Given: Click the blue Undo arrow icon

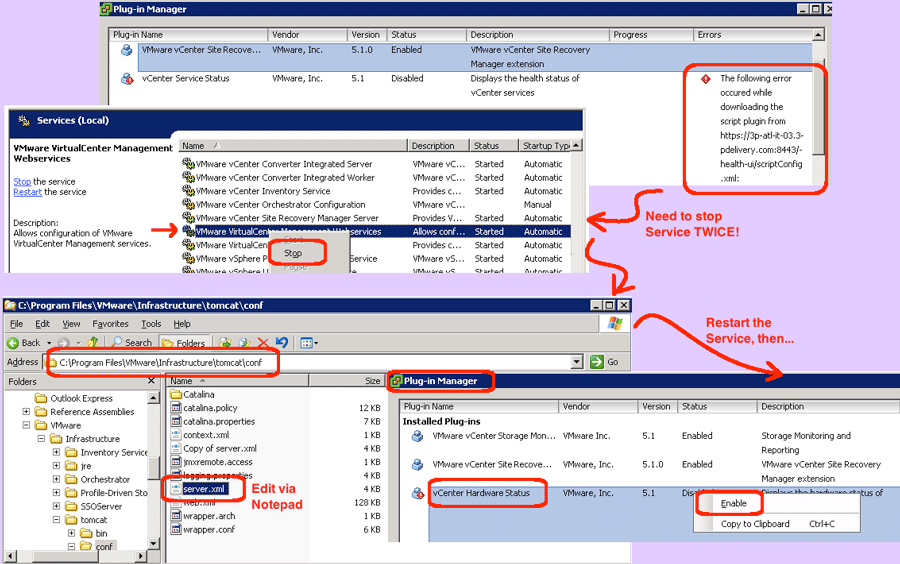Looking at the screenshot, I should 281,343.
